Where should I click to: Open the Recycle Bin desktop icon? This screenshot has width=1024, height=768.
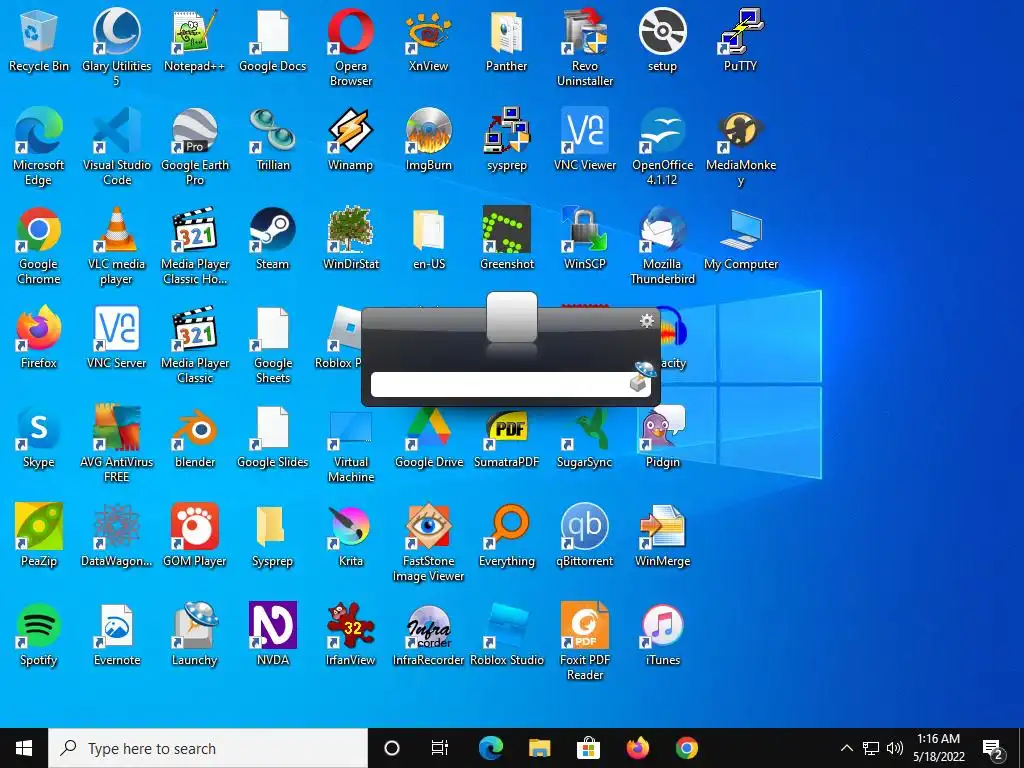[39, 40]
